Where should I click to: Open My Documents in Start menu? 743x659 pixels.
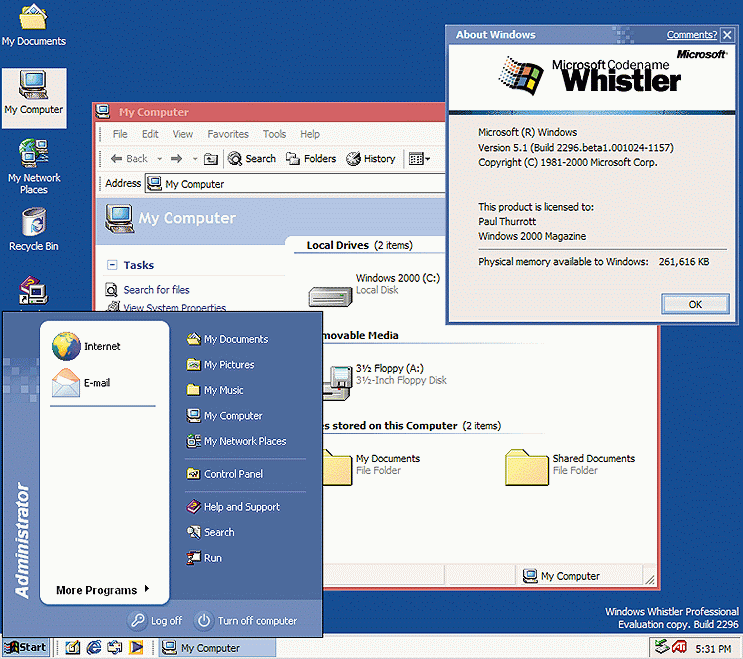[x=227, y=339]
